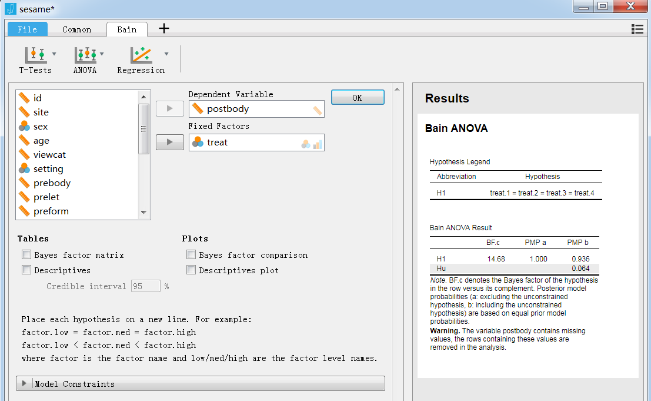Click arrow button beside Fixed Factors box
Viewport: 651px width, 401px height.
pyautogui.click(x=170, y=143)
